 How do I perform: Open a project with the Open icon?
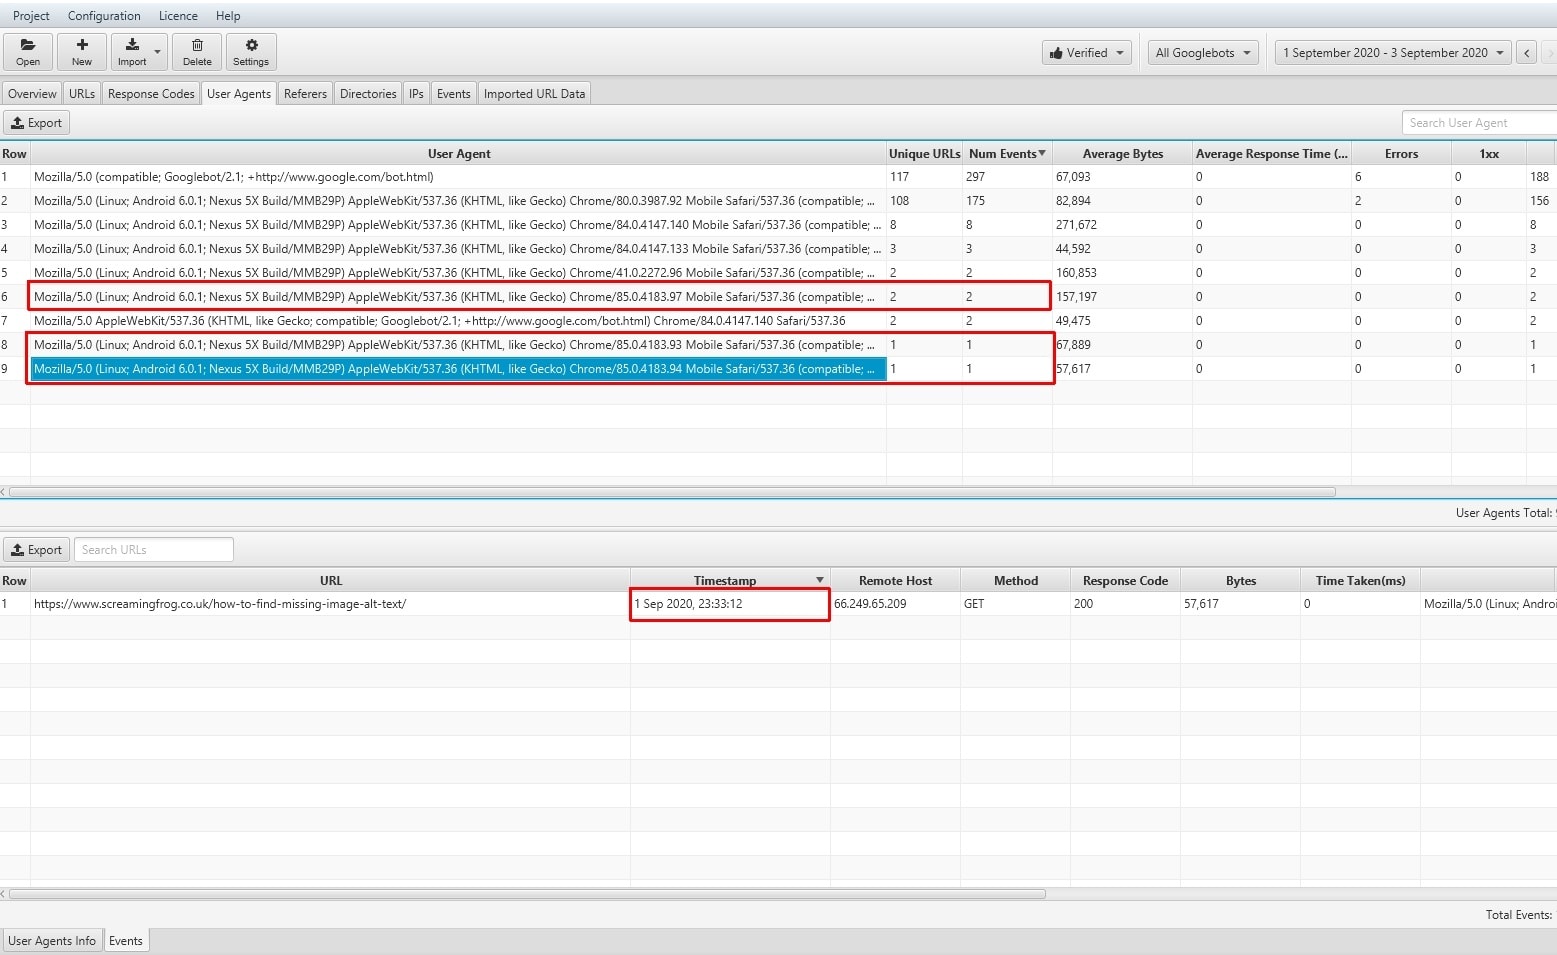pyautogui.click(x=28, y=51)
